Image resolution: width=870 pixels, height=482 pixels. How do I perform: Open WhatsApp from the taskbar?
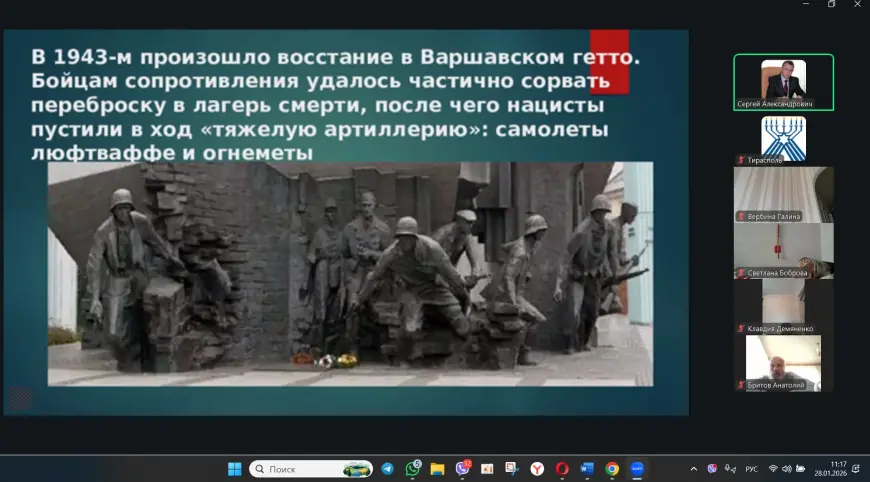[x=412, y=469]
